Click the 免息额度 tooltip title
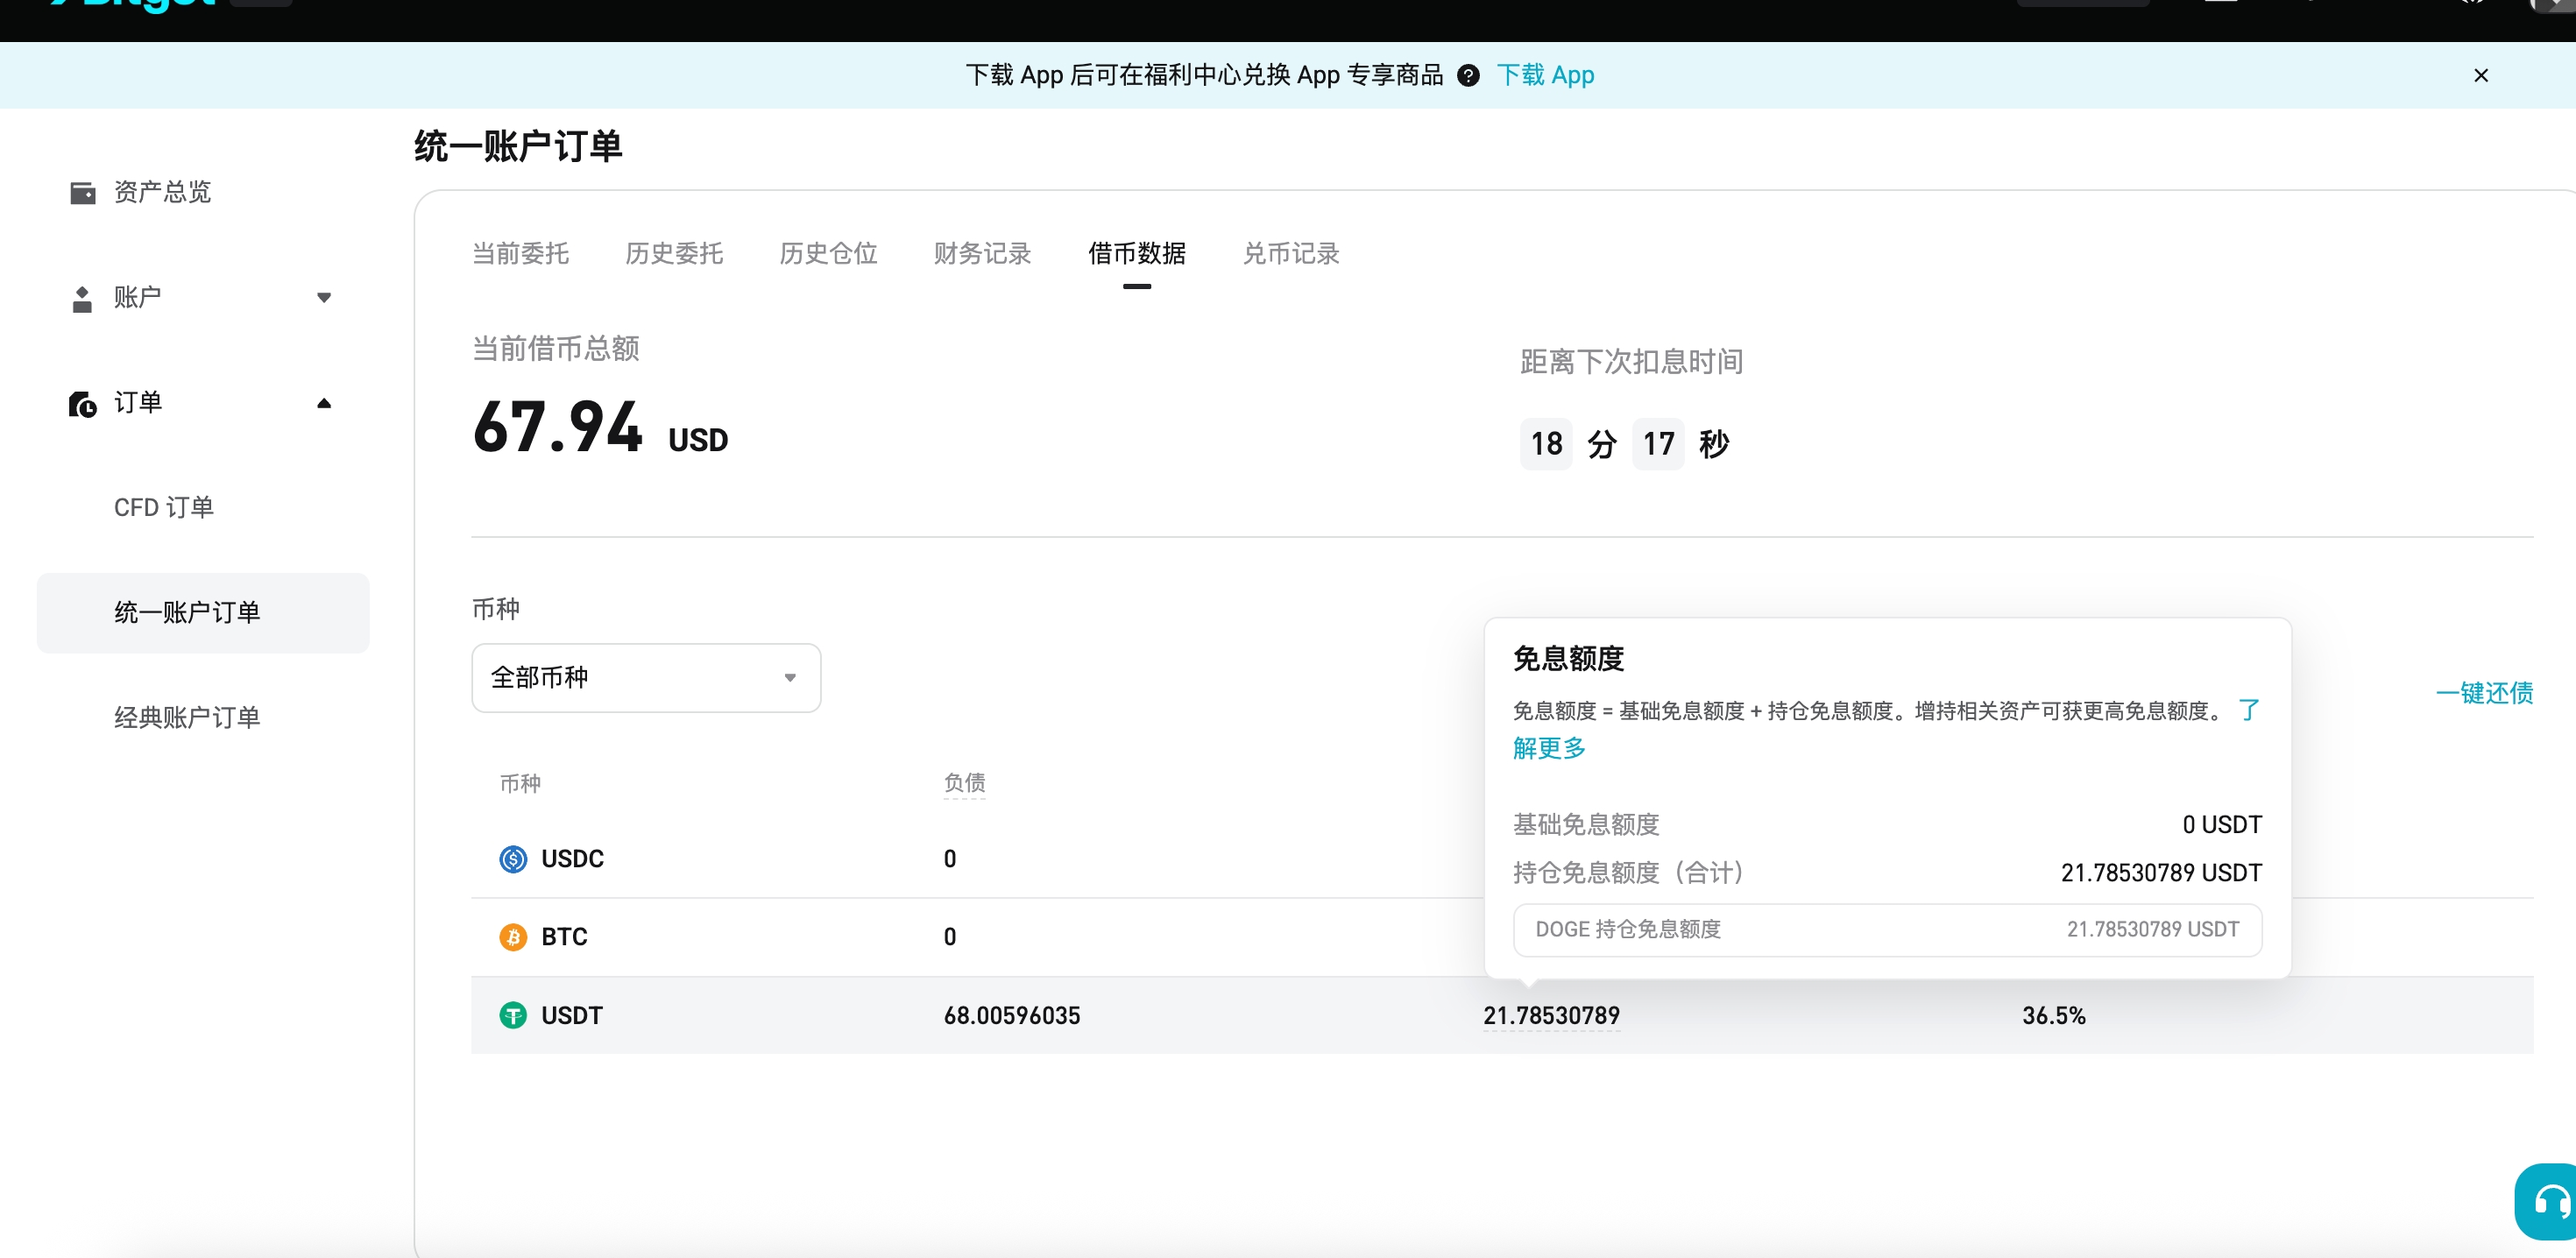2576x1258 pixels. (x=1568, y=658)
